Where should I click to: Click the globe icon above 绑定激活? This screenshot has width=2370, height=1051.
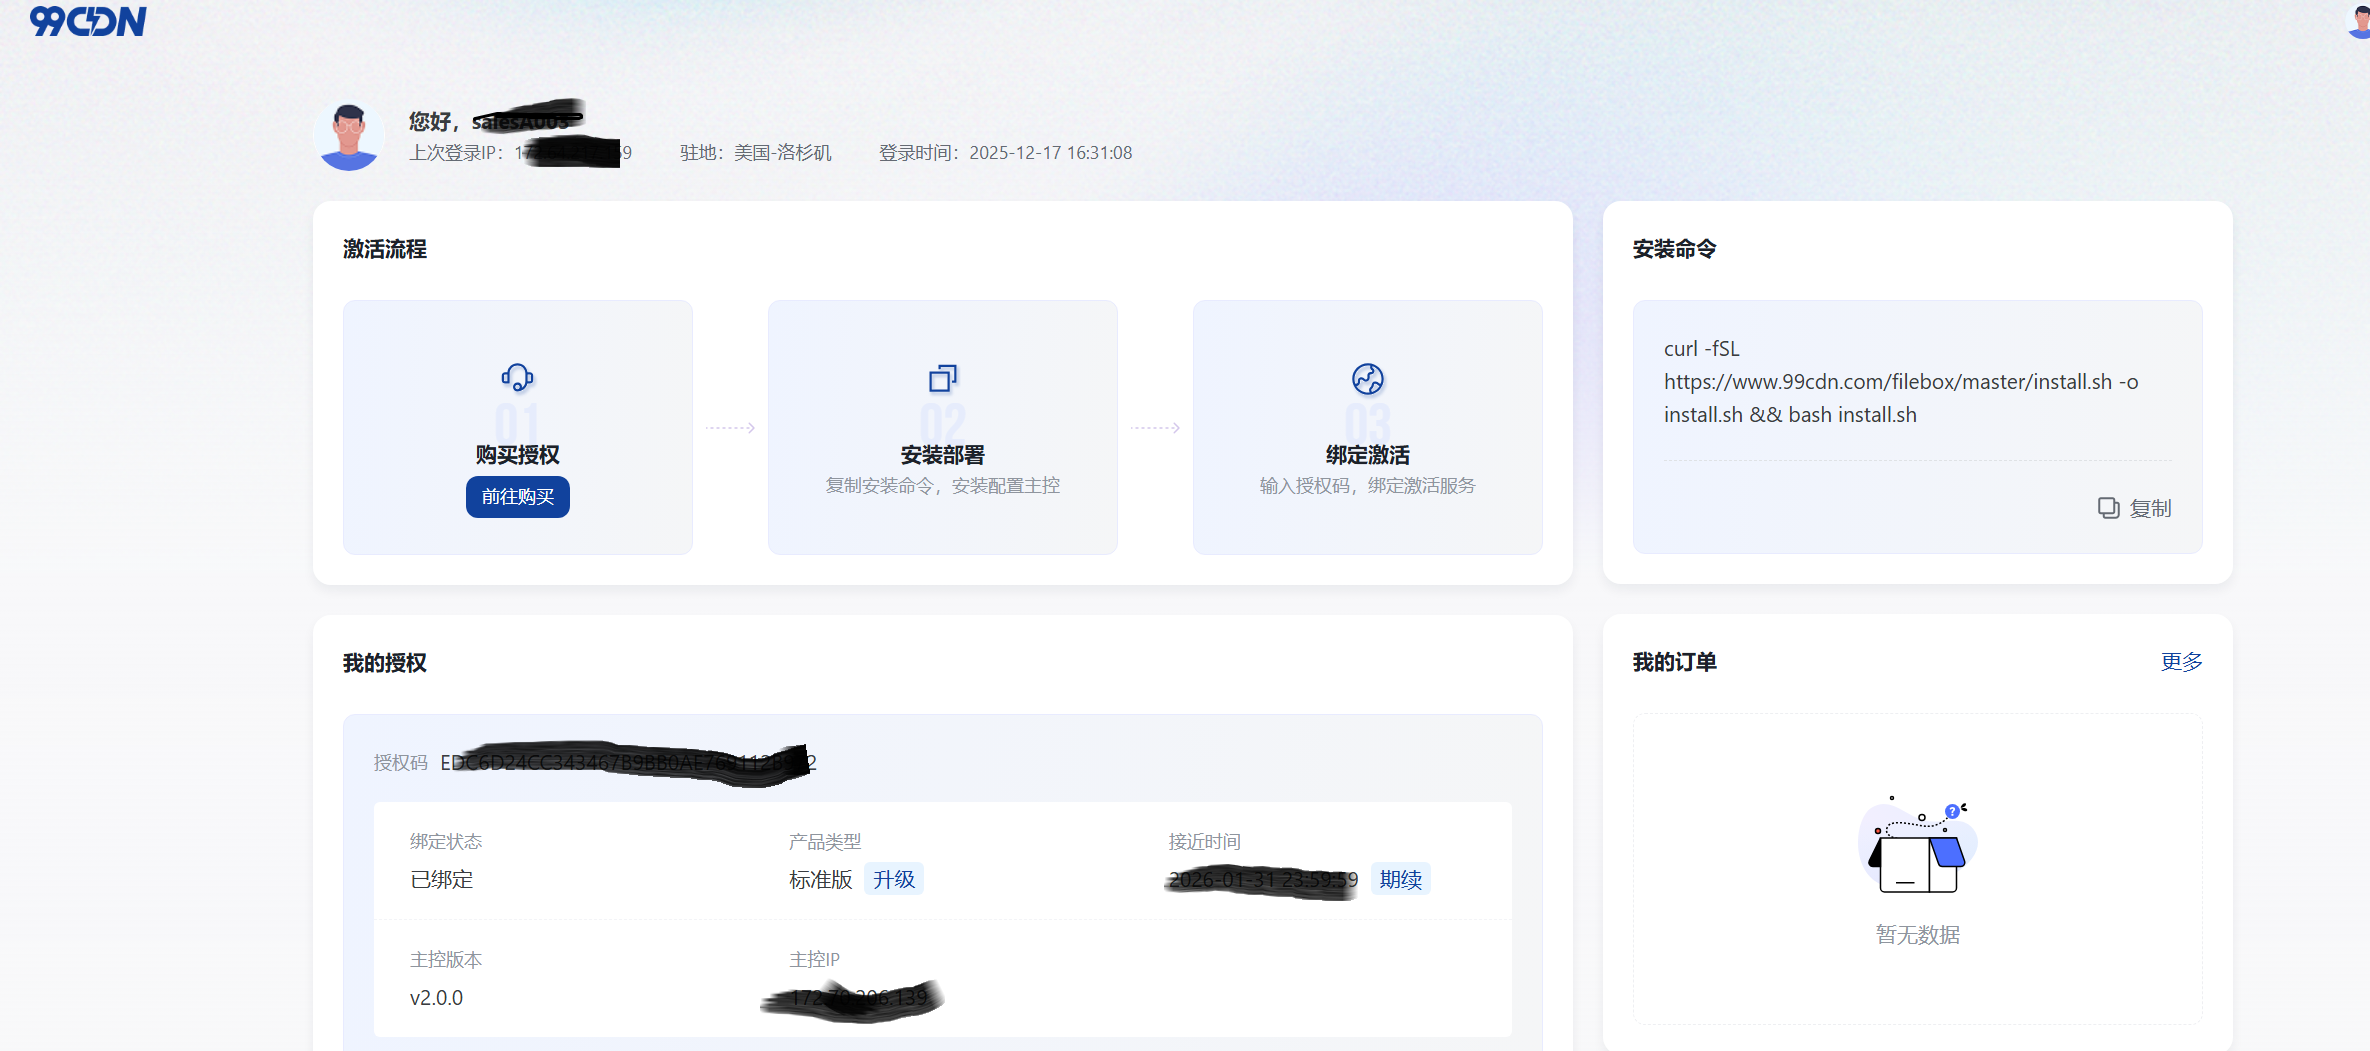pos(1367,379)
